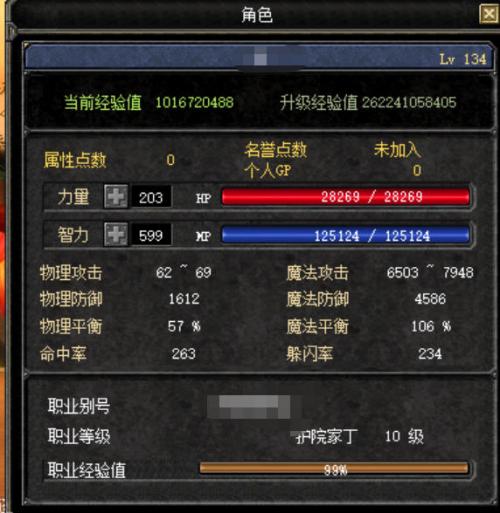Click the plus icon beside 智力
500x513 pixels.
[x=116, y=235]
